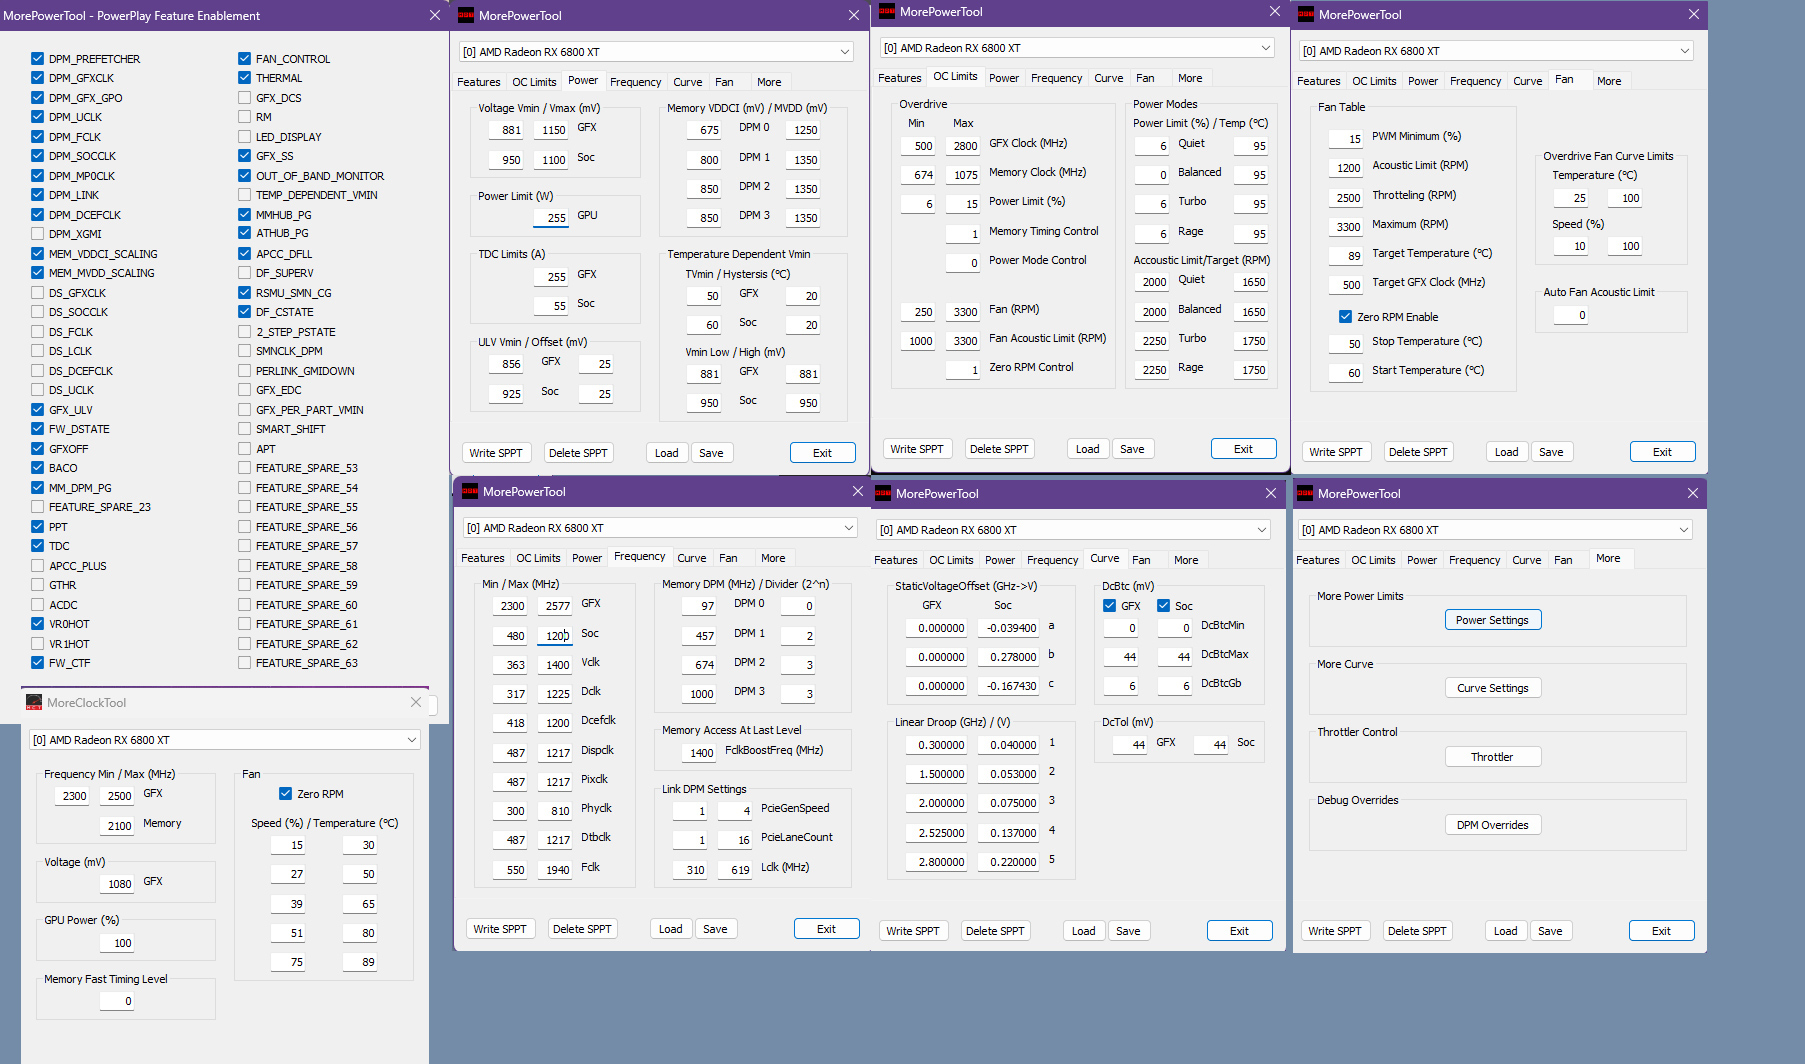Toggle the DcBtc Soc checkbox
The image size is (1805, 1064).
click(x=1163, y=605)
